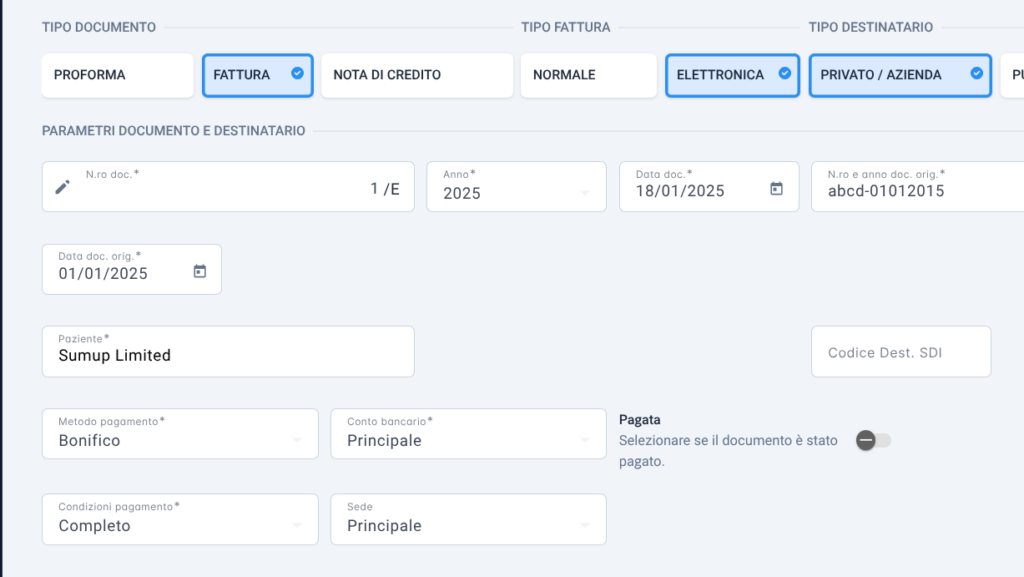Image resolution: width=1024 pixels, height=577 pixels.
Task: Open the Data doc. calendar icon
Action: click(x=776, y=189)
